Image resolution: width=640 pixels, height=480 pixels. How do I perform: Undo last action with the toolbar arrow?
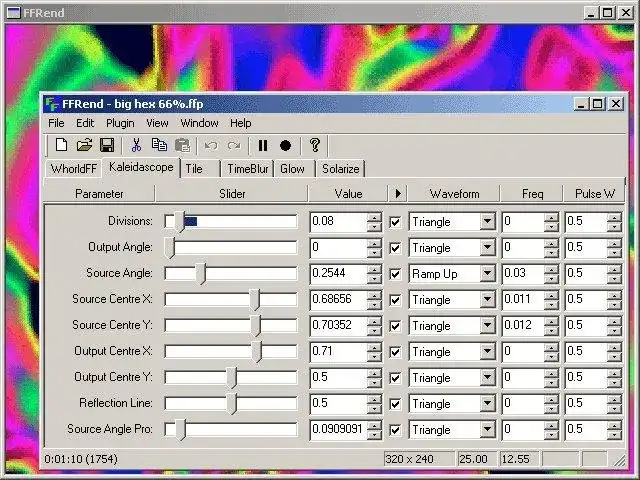(x=211, y=145)
